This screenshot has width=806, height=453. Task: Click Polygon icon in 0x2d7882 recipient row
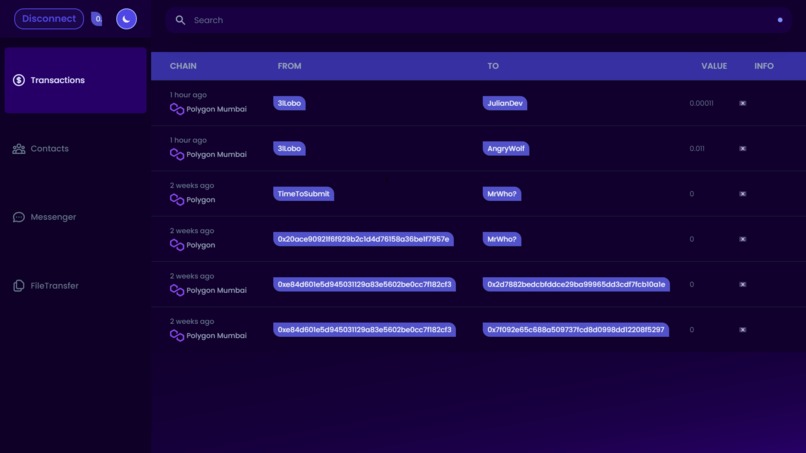click(x=177, y=290)
